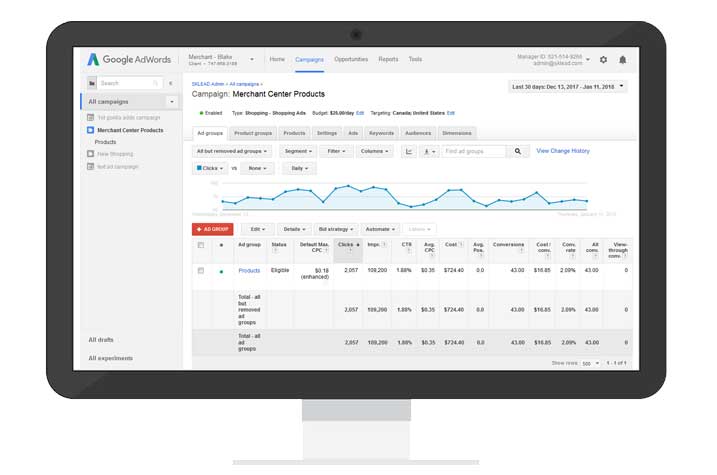
Task: Switch to the Products tab
Action: coord(294,133)
